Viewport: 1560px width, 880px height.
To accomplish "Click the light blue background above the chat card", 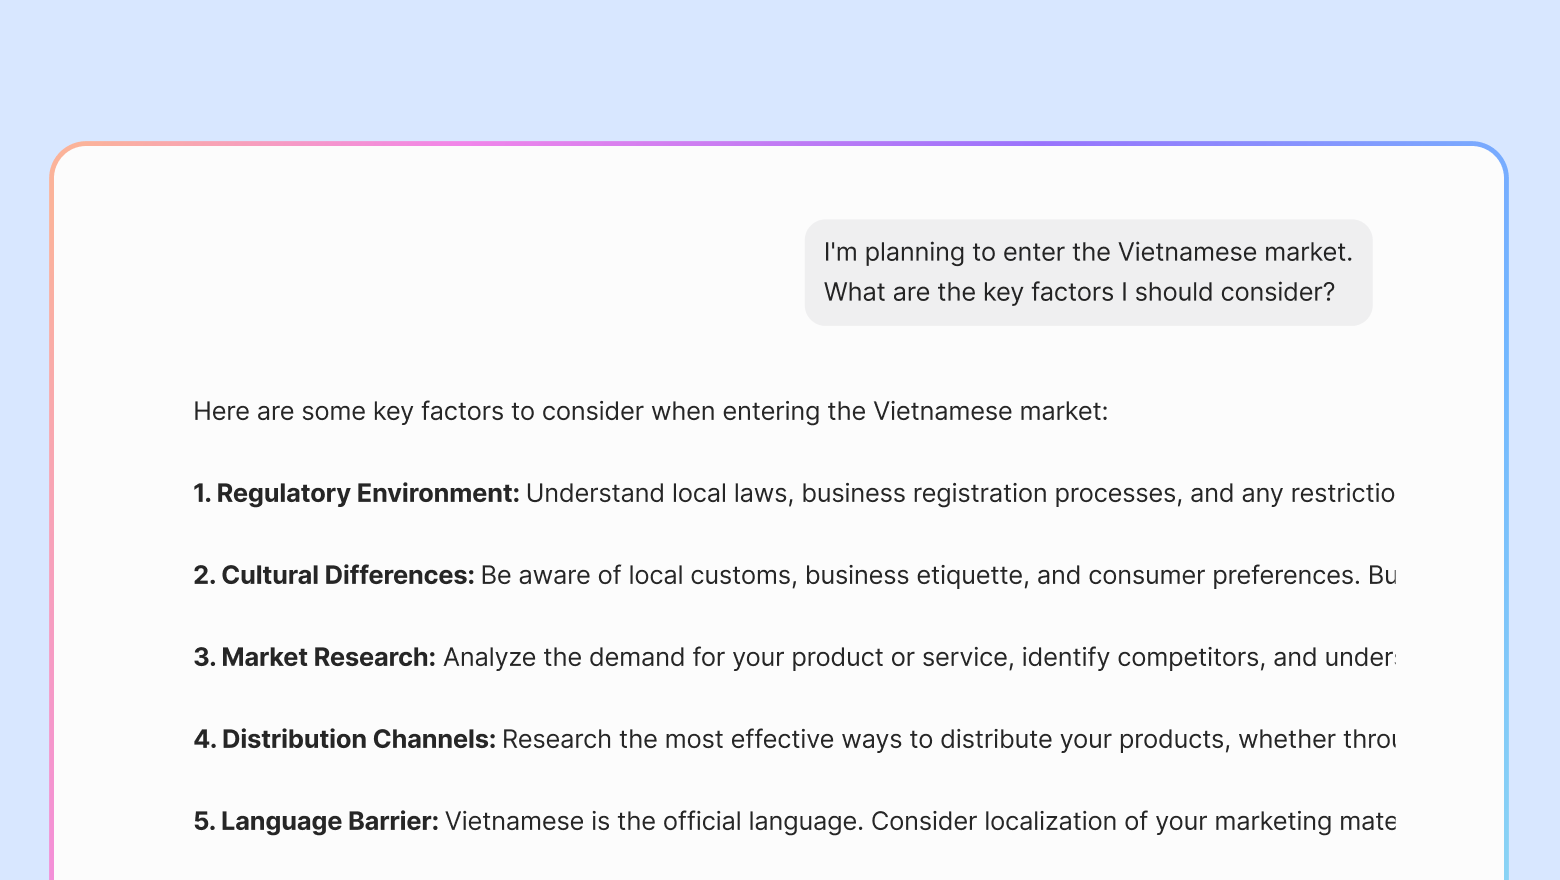I will coord(780,70).
